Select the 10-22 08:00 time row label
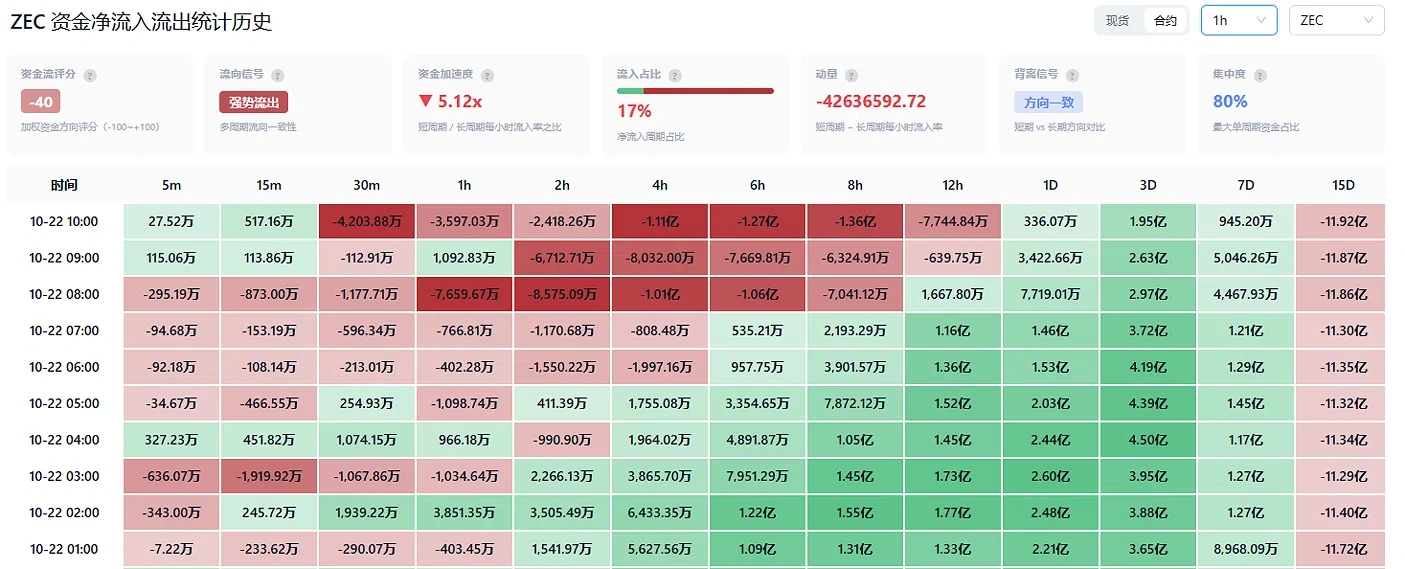 [x=64, y=294]
